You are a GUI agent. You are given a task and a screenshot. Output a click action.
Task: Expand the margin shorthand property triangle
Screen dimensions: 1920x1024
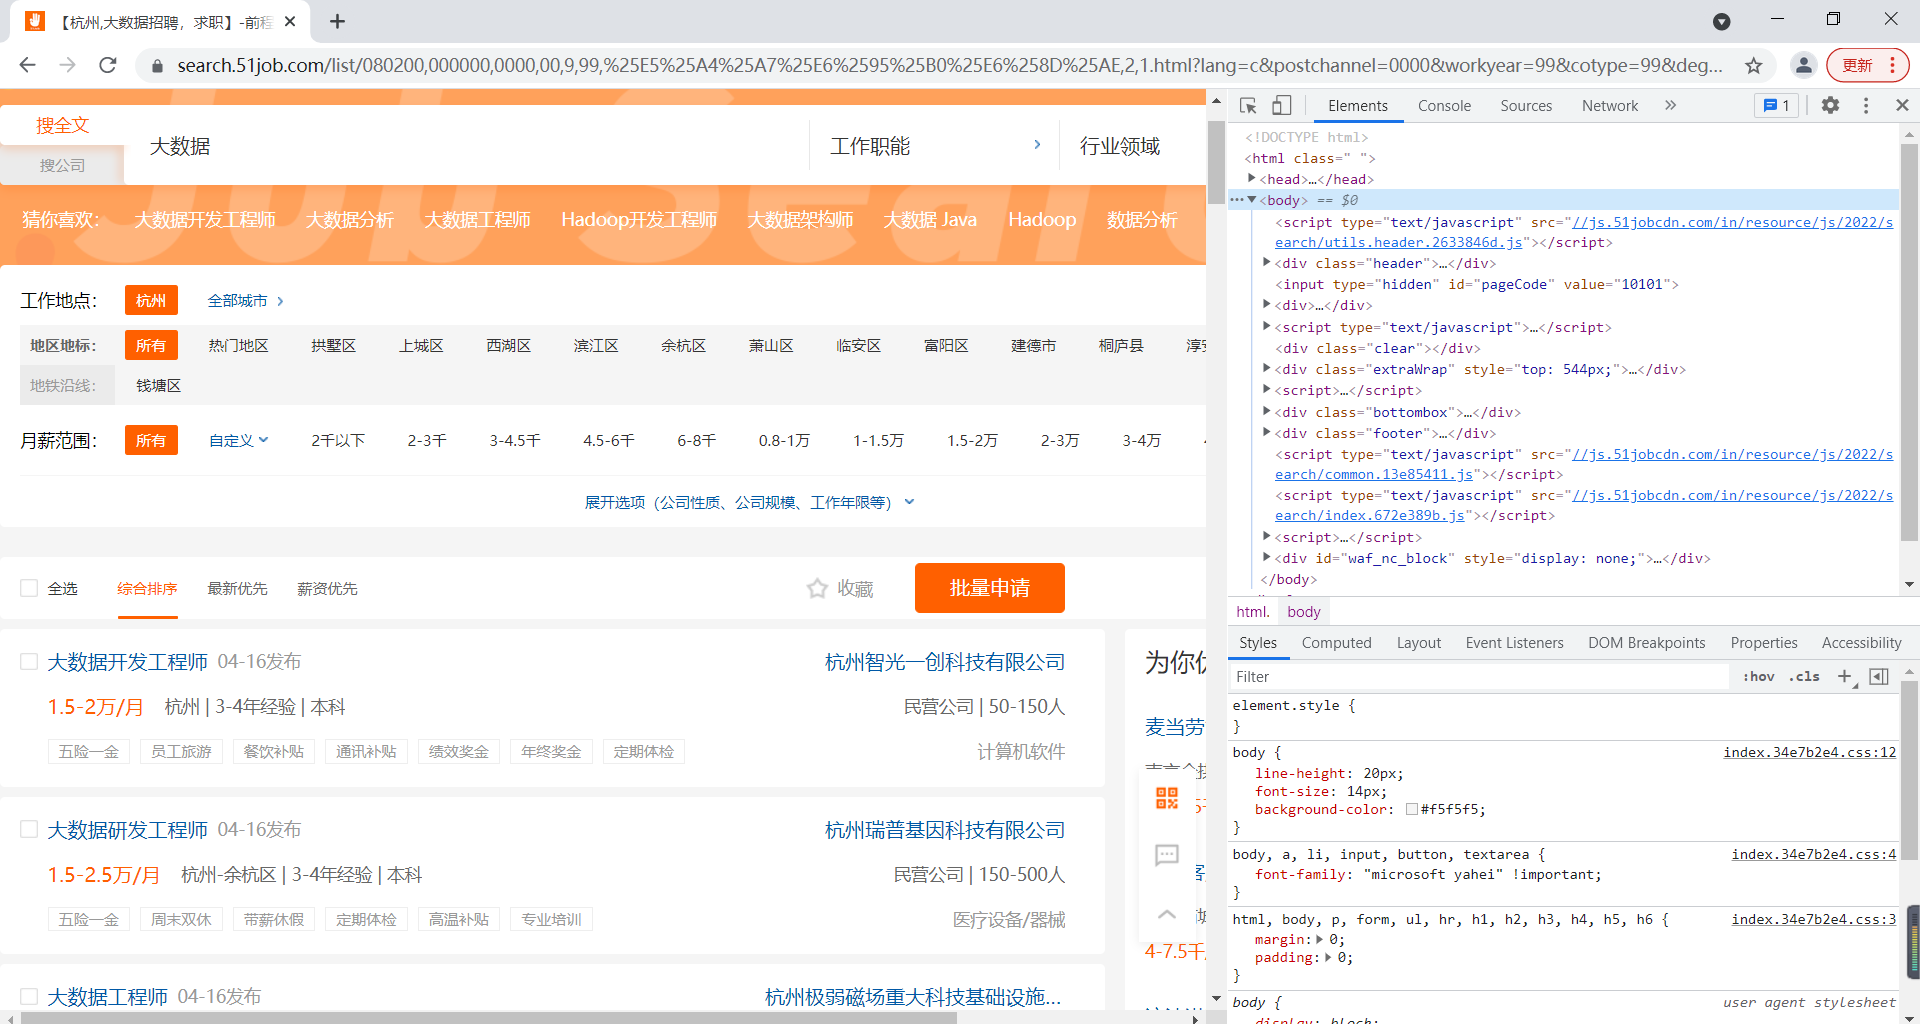tap(1320, 939)
